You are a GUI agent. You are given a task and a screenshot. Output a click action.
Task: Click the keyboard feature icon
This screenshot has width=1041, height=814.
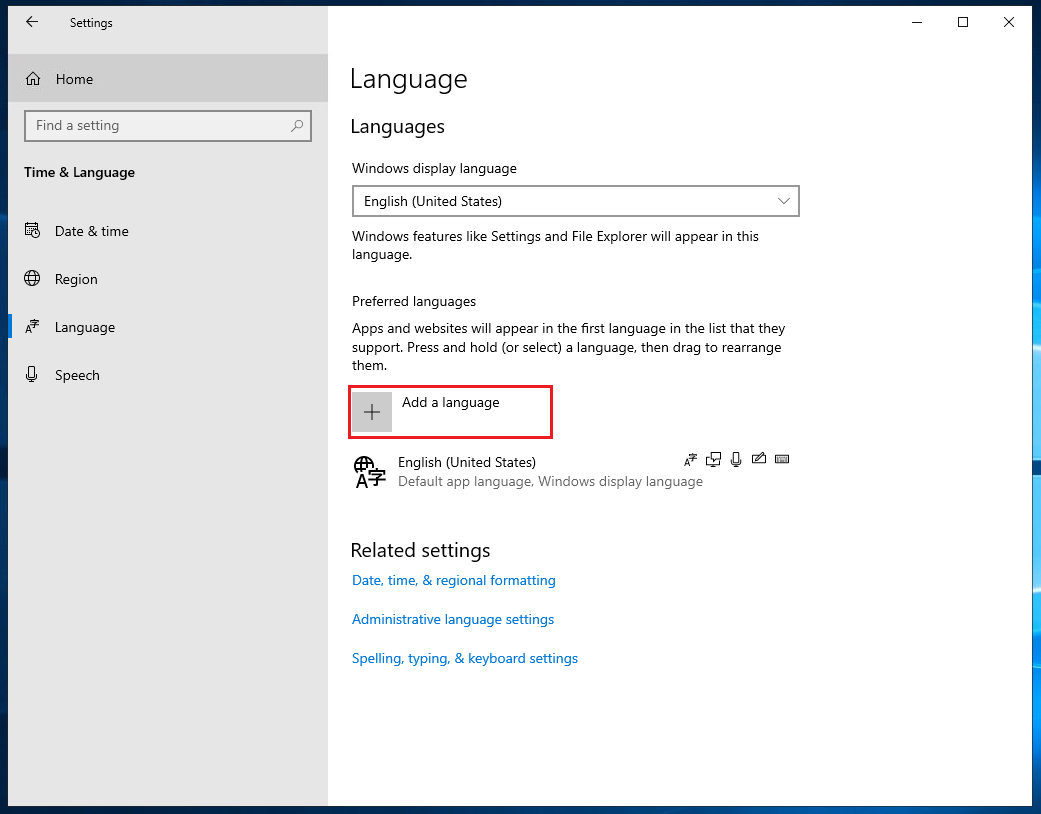[x=782, y=459]
